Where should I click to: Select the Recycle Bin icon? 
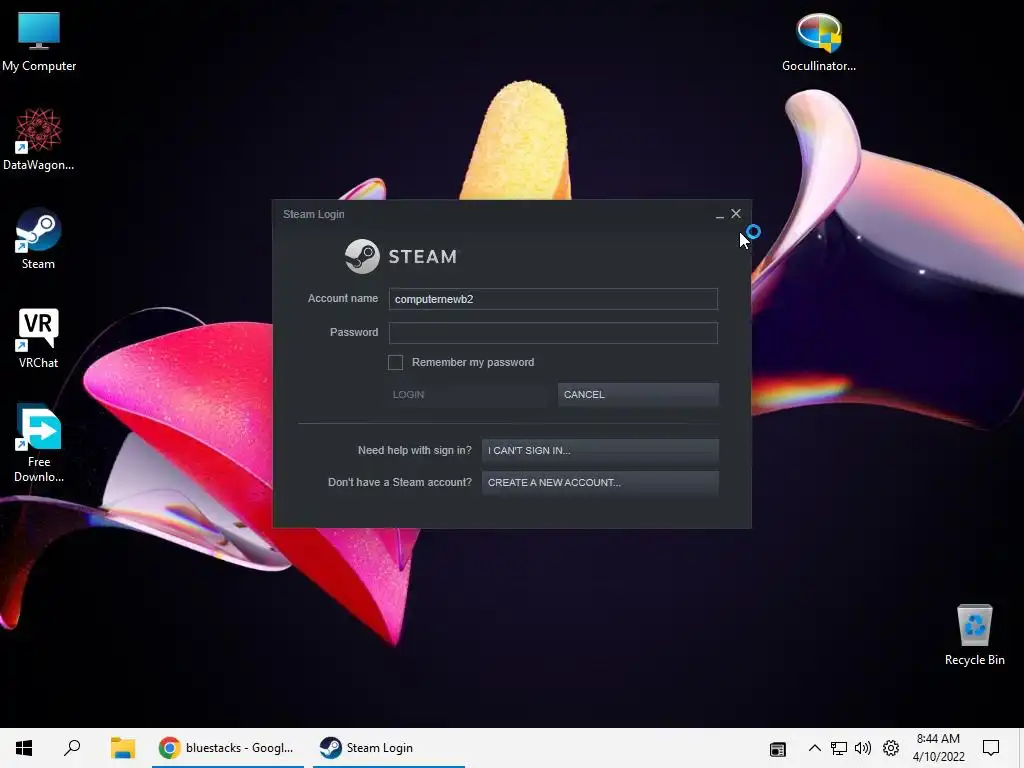[974, 635]
